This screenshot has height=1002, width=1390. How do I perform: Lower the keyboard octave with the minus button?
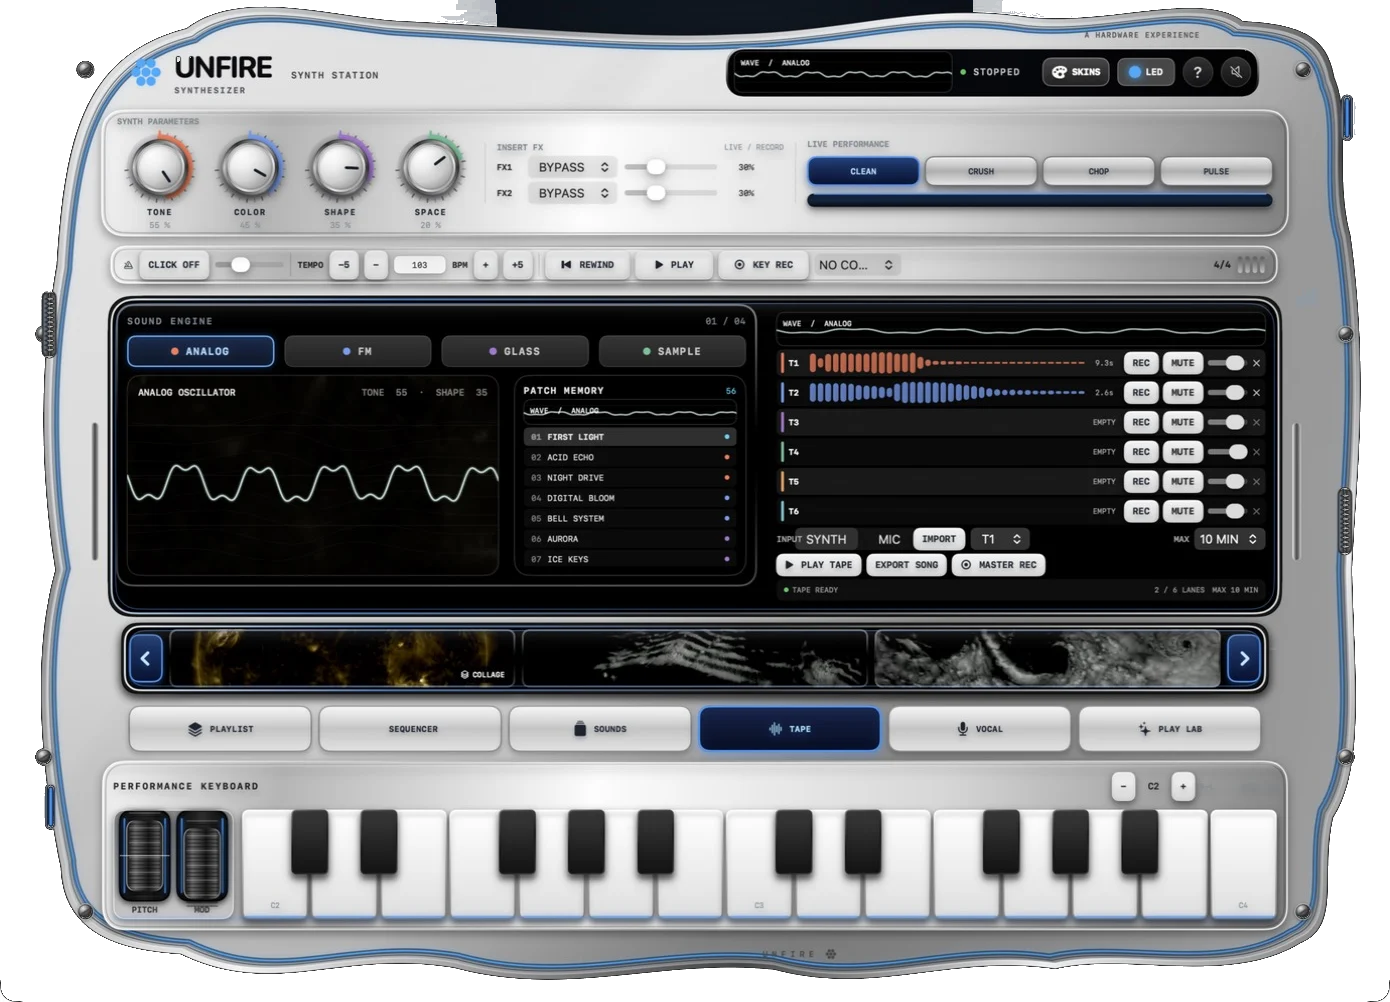tap(1123, 786)
